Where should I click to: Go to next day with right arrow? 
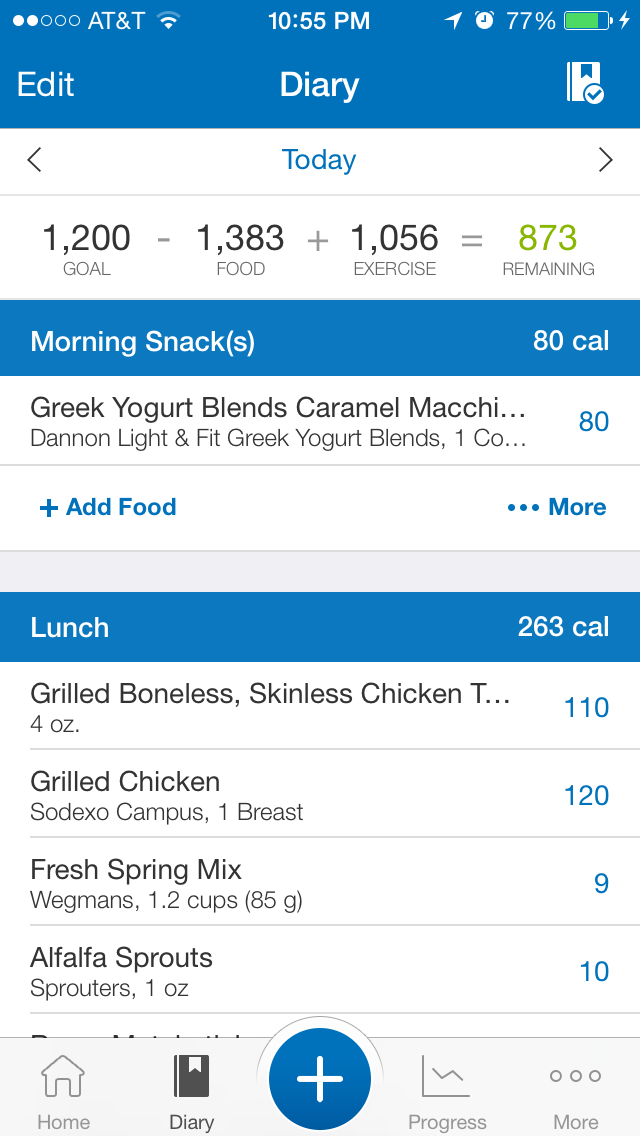605,160
